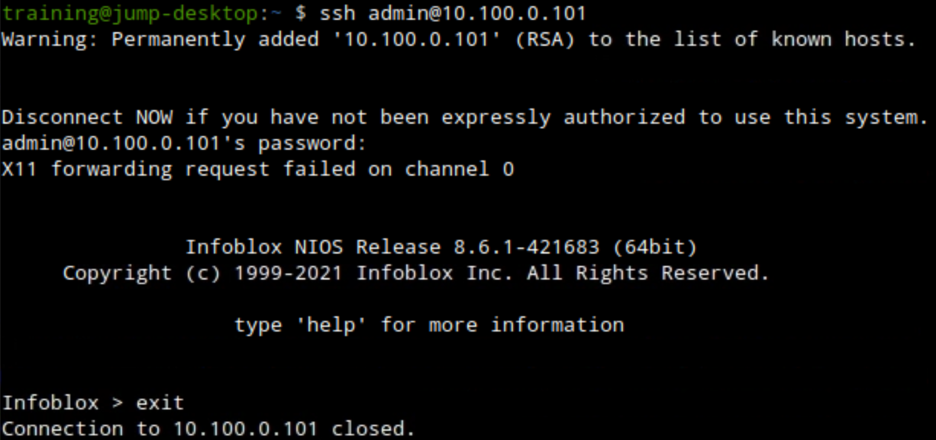Click the "Infoblox >" CLI prompt
936x440 pixels.
click(63, 403)
